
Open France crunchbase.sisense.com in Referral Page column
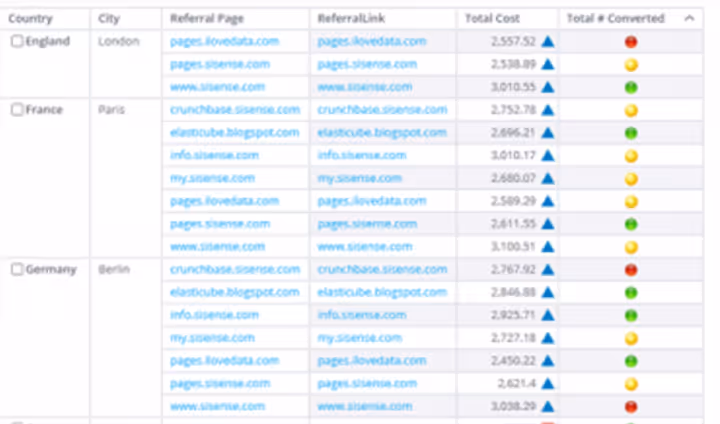tap(235, 110)
